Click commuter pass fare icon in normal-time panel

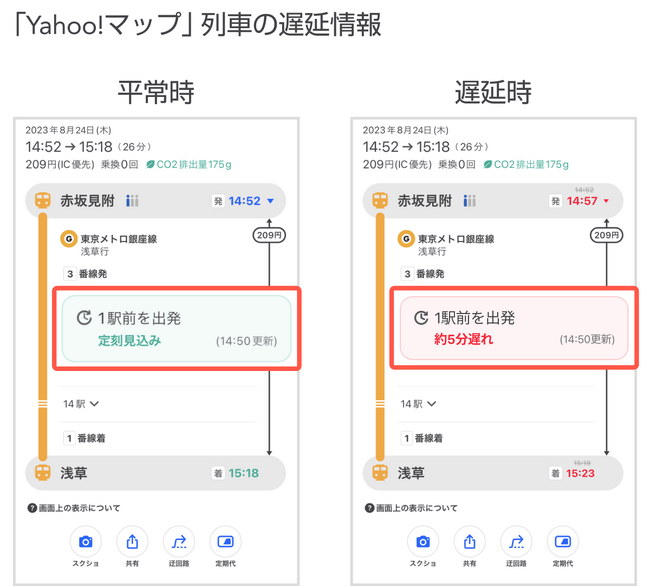pyautogui.click(x=225, y=542)
